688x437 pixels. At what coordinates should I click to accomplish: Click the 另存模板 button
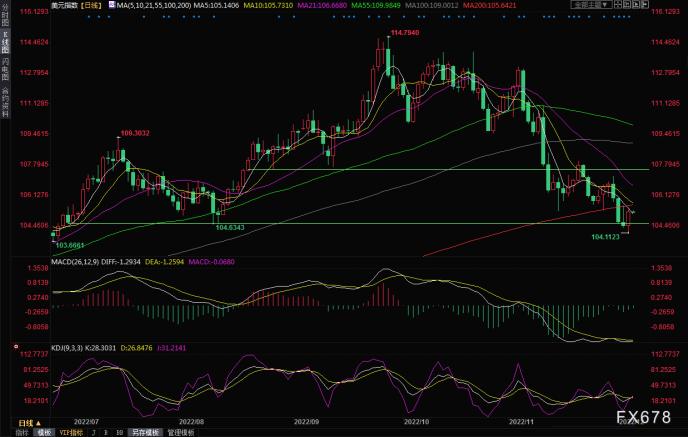pos(145,433)
